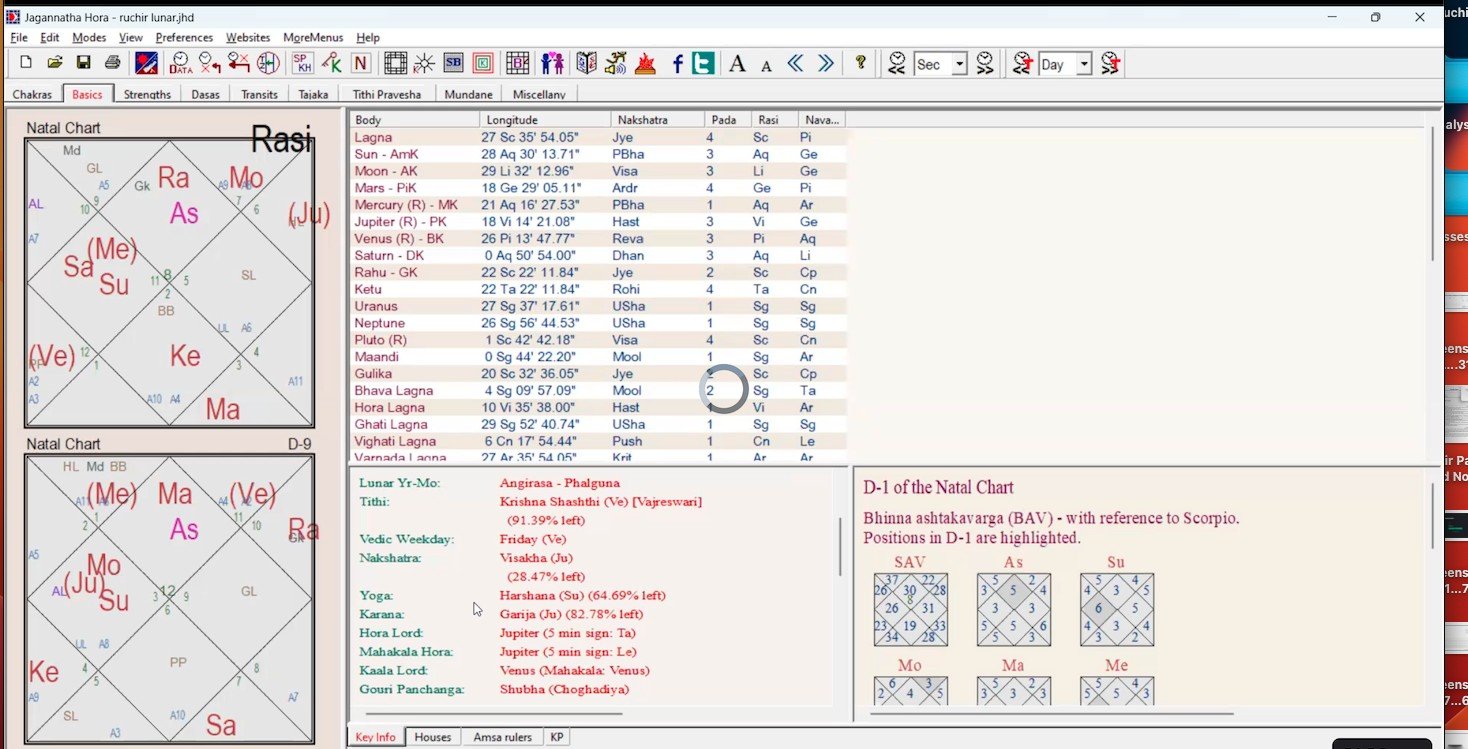The image size is (1468, 749).
Task: Select the red N toolbar icon
Action: [361, 64]
